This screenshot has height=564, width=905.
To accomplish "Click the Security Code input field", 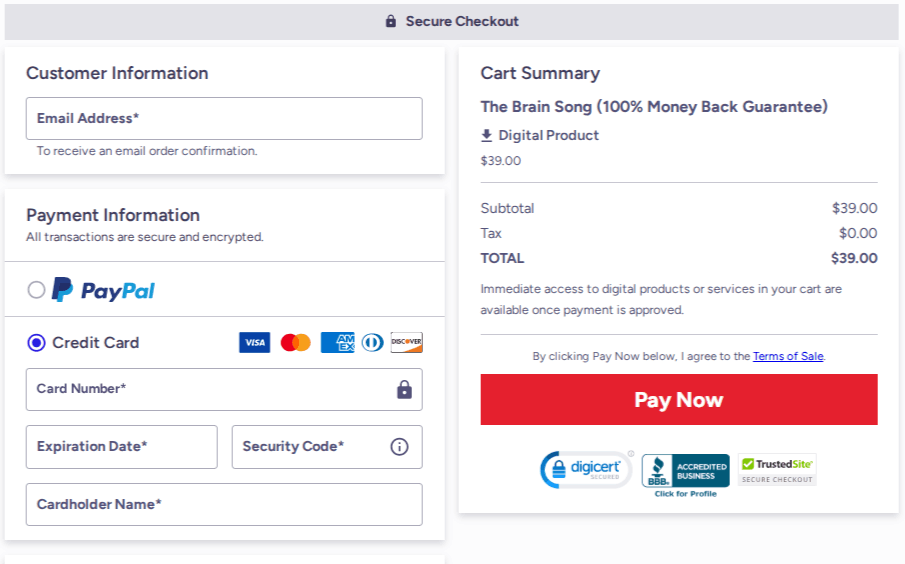I will click(x=310, y=447).
